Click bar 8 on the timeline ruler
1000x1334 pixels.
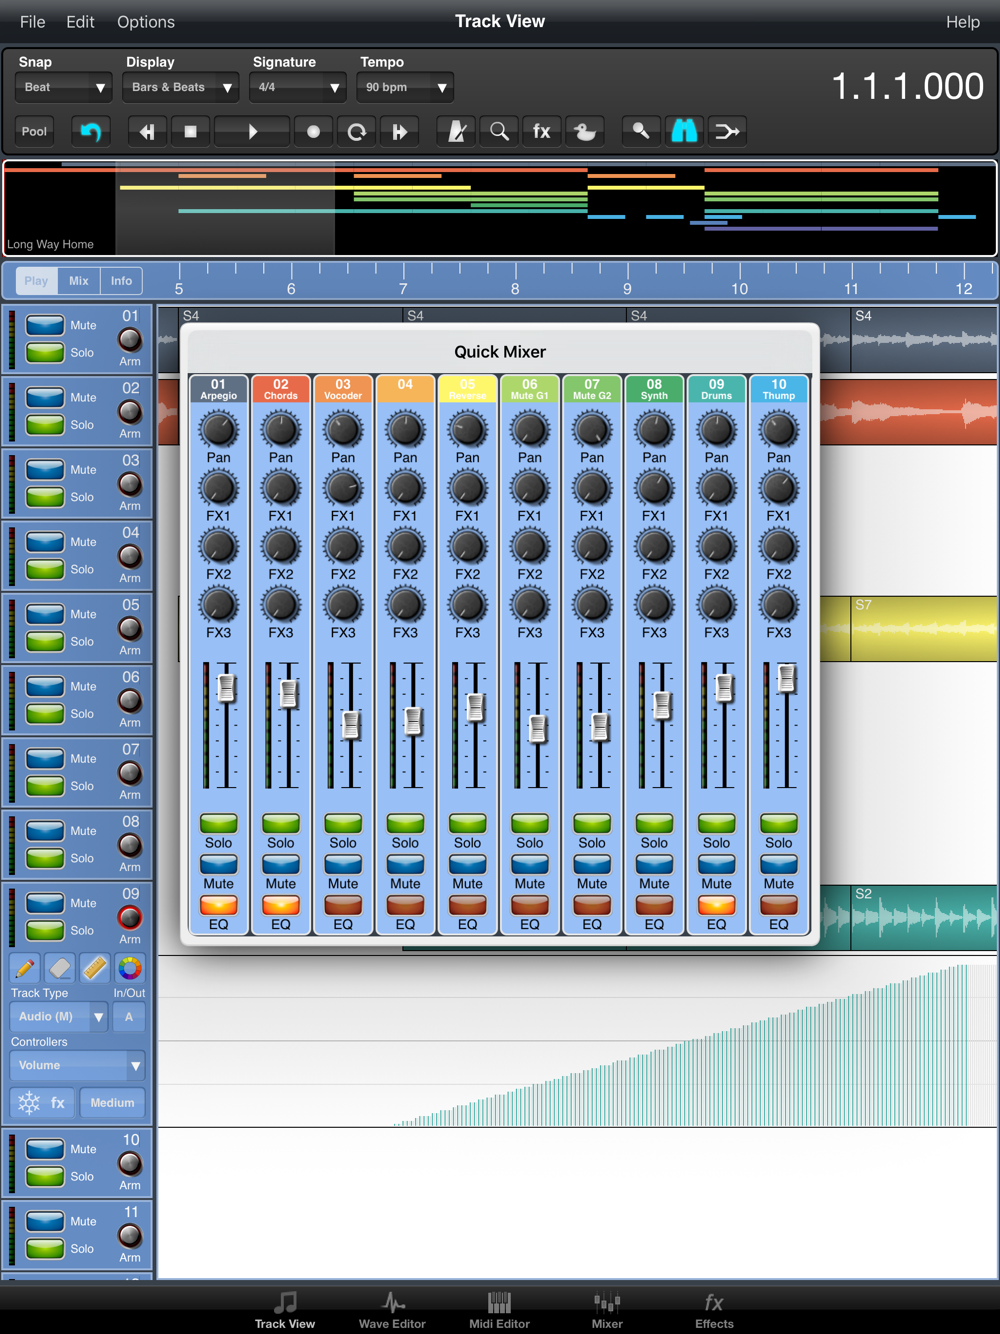click(515, 288)
